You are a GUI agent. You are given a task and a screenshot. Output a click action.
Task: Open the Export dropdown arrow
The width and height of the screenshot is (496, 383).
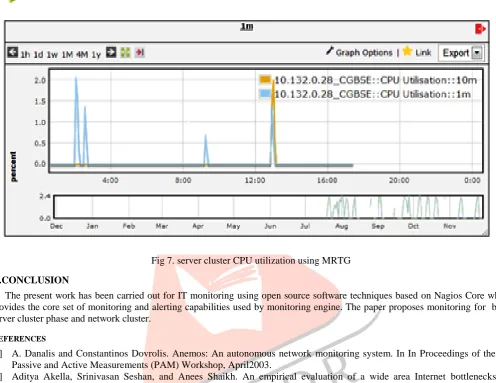pos(477,53)
